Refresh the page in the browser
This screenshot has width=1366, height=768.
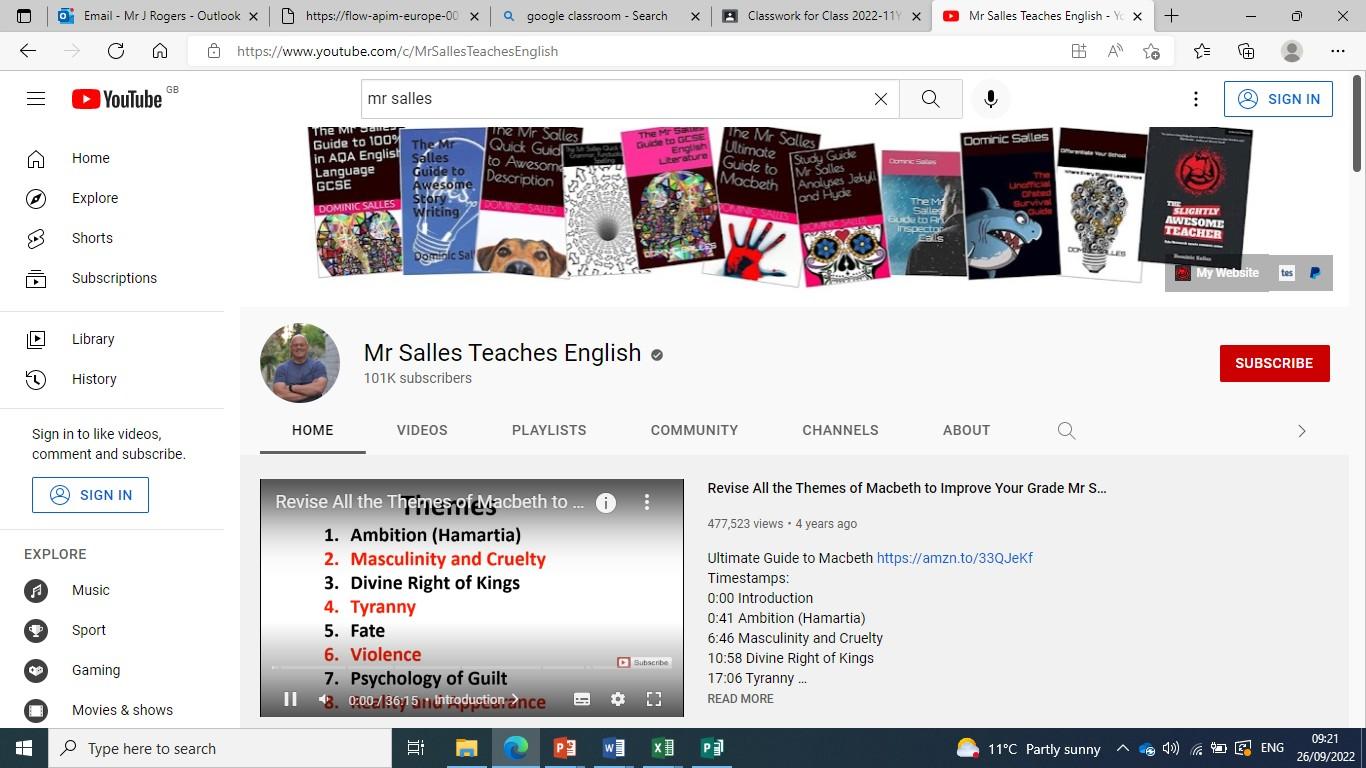coord(116,51)
